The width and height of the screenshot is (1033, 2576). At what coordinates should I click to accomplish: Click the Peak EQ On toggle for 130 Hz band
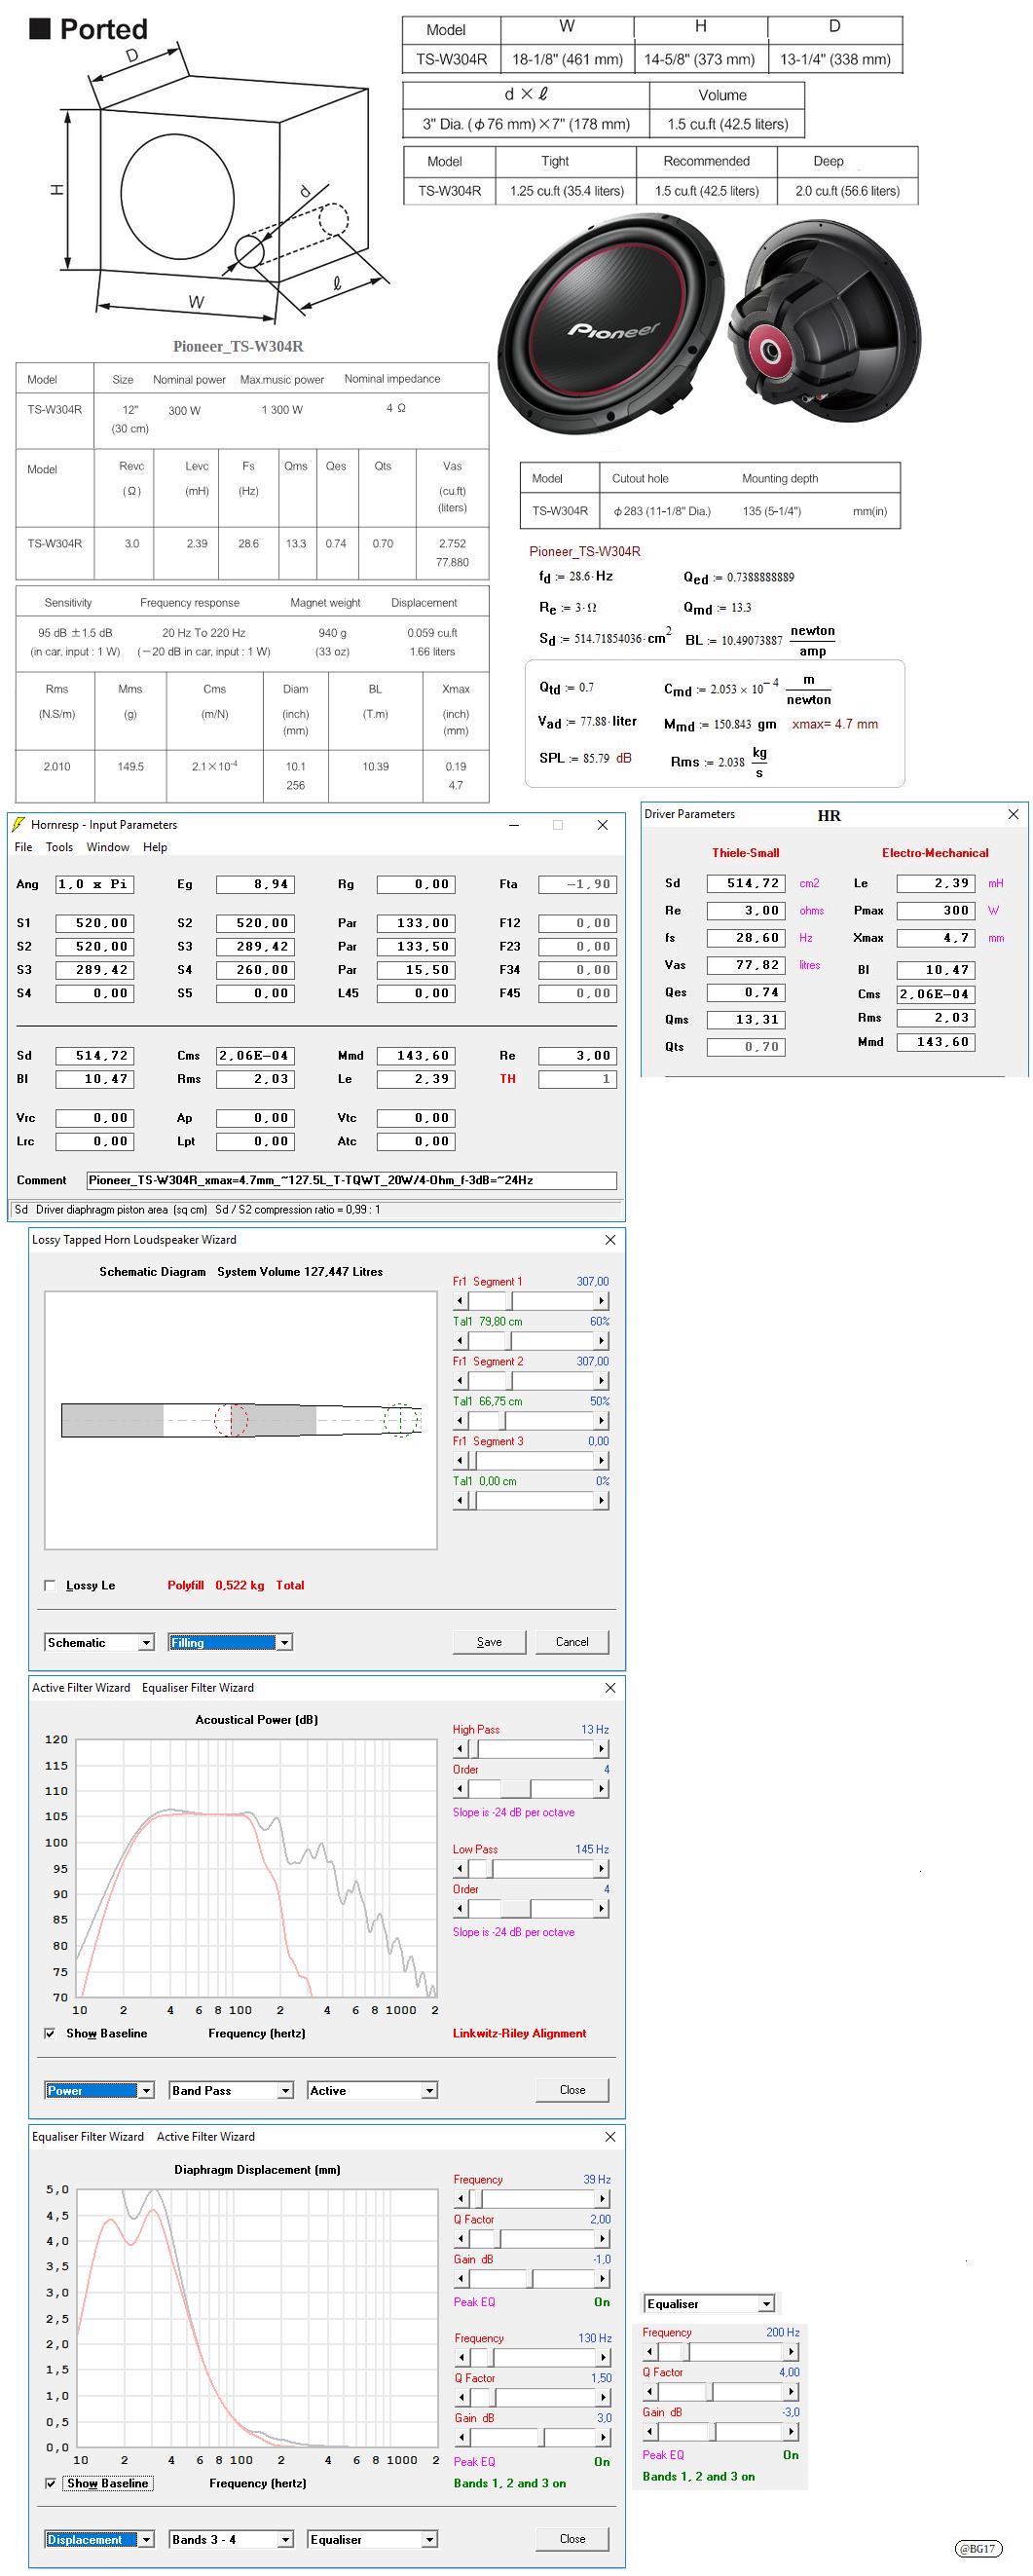point(602,2462)
